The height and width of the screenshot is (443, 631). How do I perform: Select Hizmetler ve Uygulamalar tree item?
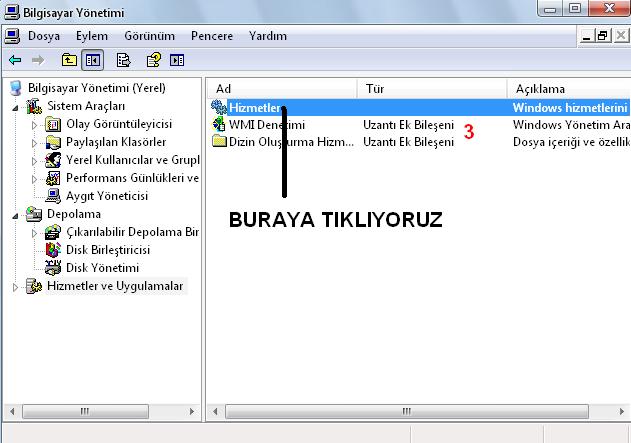(115, 286)
